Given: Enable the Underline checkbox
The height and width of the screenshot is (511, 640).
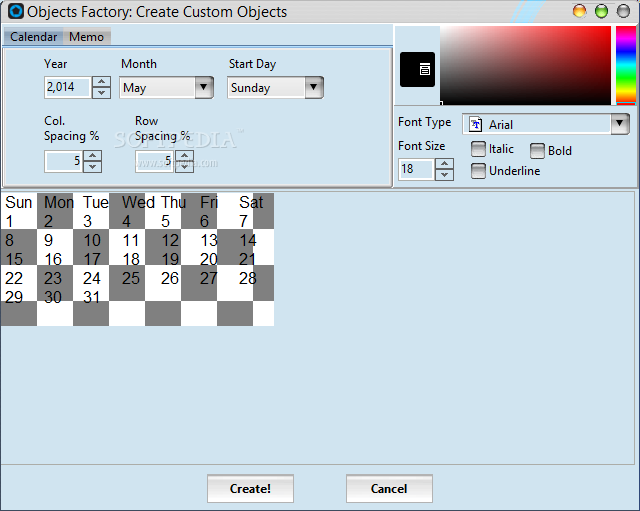Looking at the screenshot, I should 478,171.
